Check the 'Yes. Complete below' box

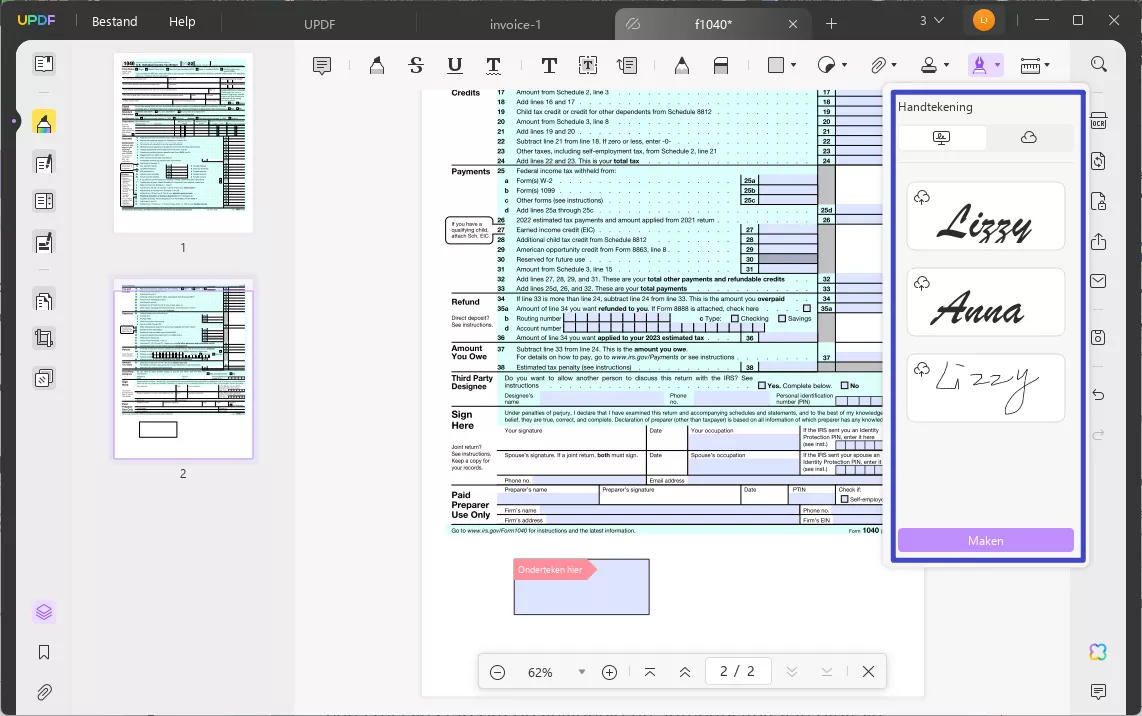pyautogui.click(x=762, y=385)
